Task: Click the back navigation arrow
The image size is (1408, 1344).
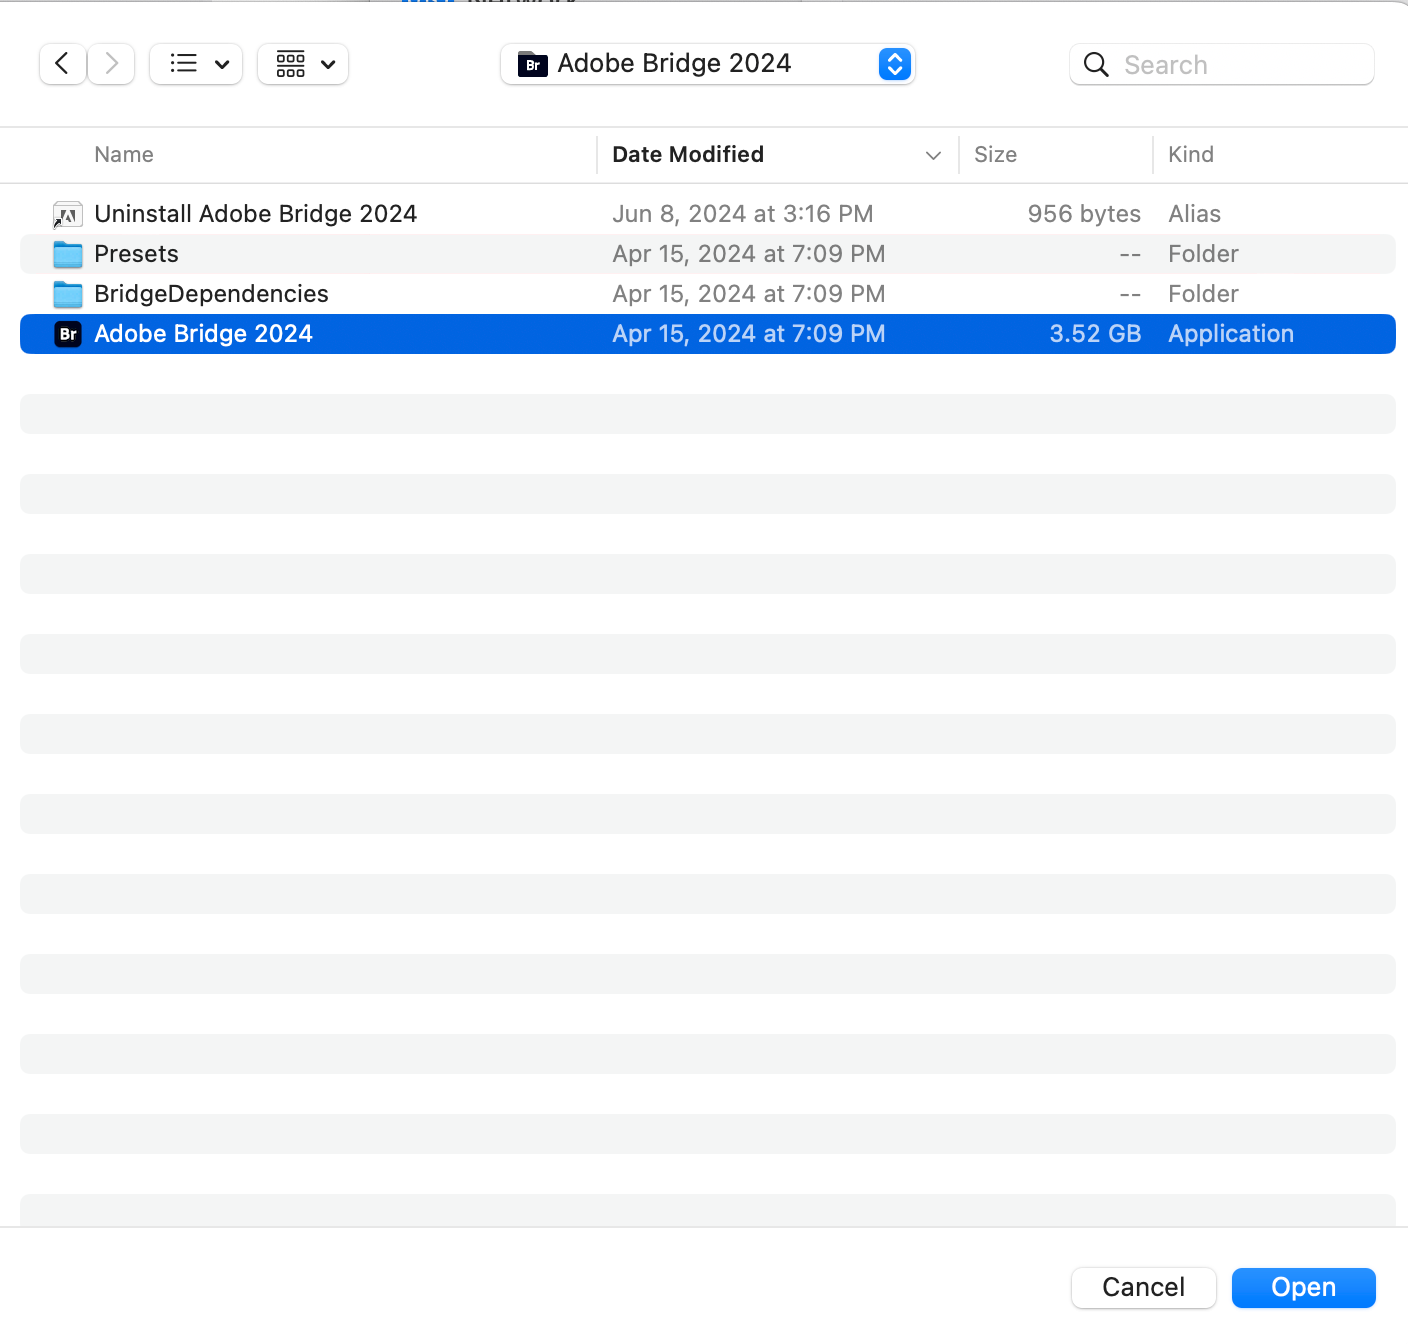Action: pyautogui.click(x=62, y=64)
